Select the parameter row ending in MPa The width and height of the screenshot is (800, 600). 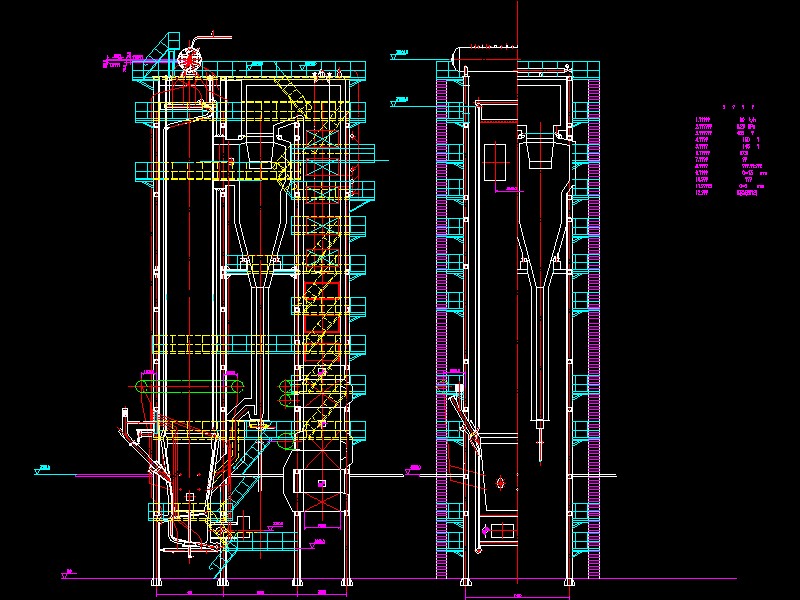pyautogui.click(x=726, y=126)
